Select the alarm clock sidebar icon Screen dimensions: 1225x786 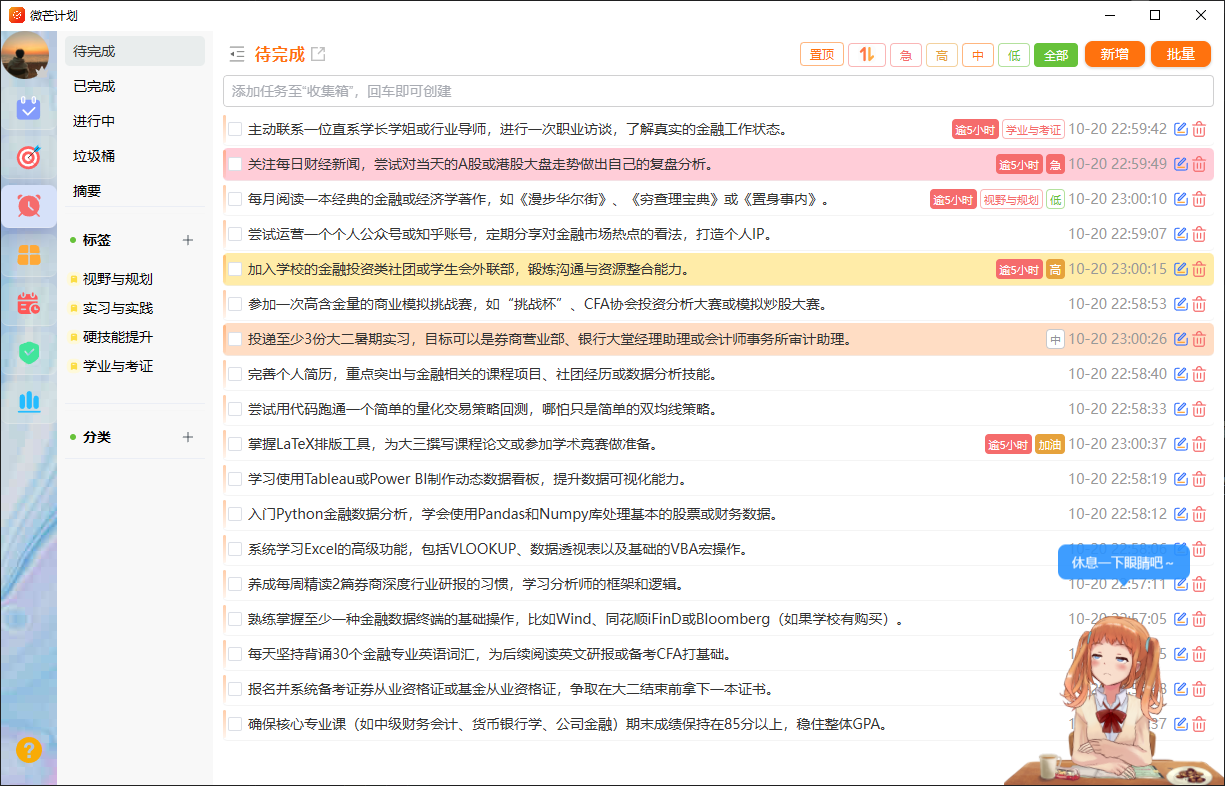pyautogui.click(x=28, y=206)
